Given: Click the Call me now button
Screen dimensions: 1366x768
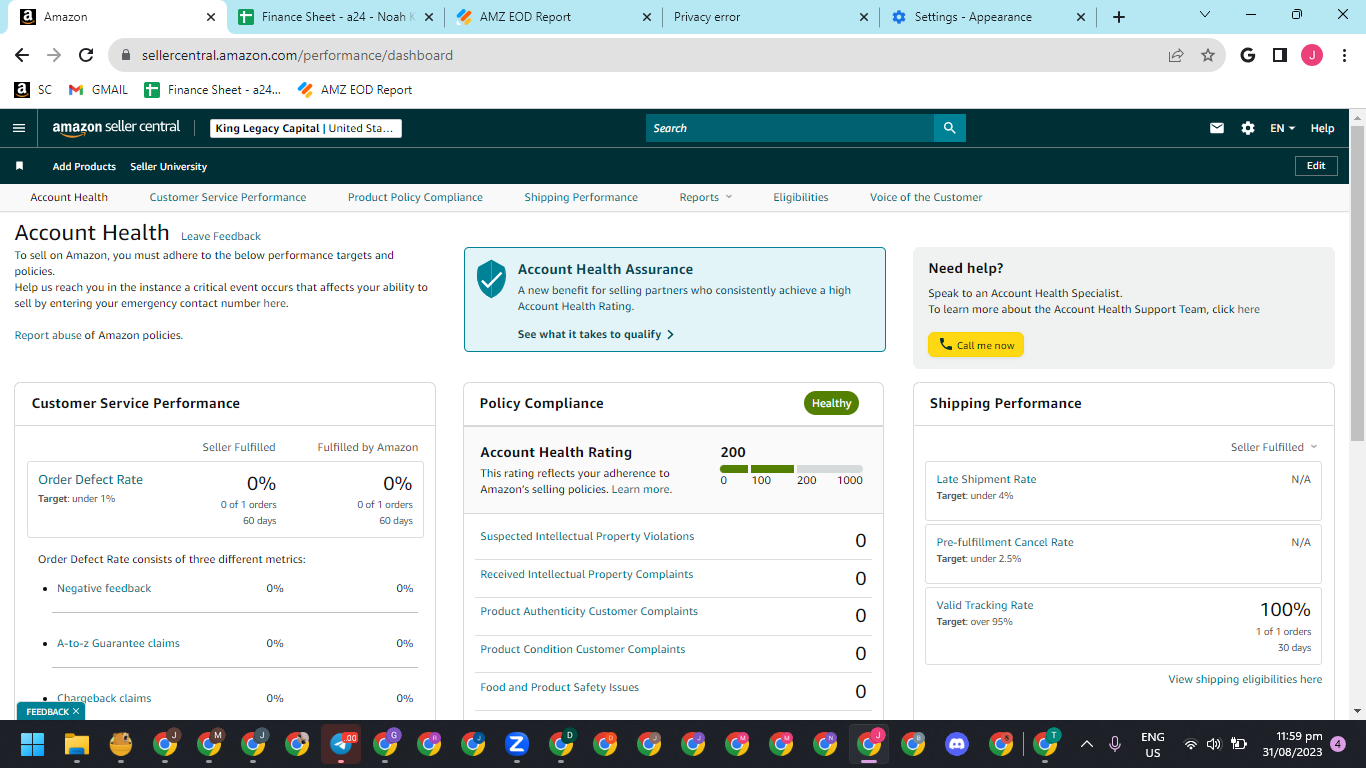Looking at the screenshot, I should click(976, 345).
